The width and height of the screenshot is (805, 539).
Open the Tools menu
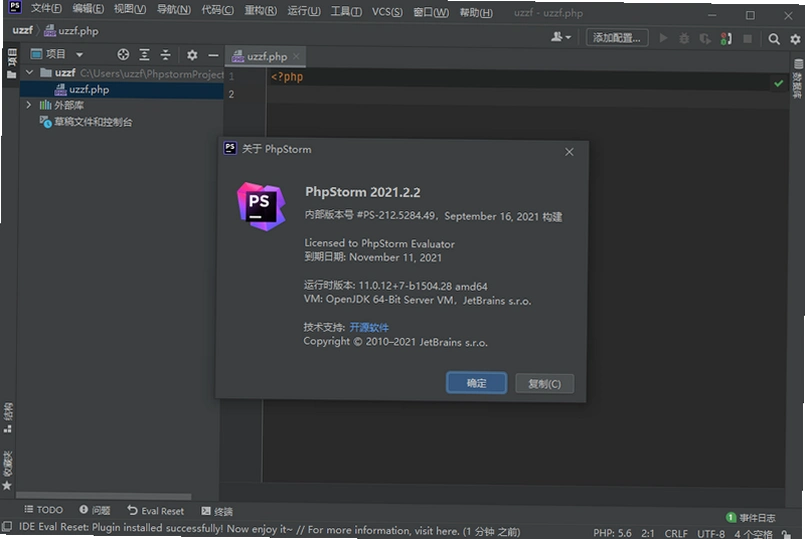point(346,11)
